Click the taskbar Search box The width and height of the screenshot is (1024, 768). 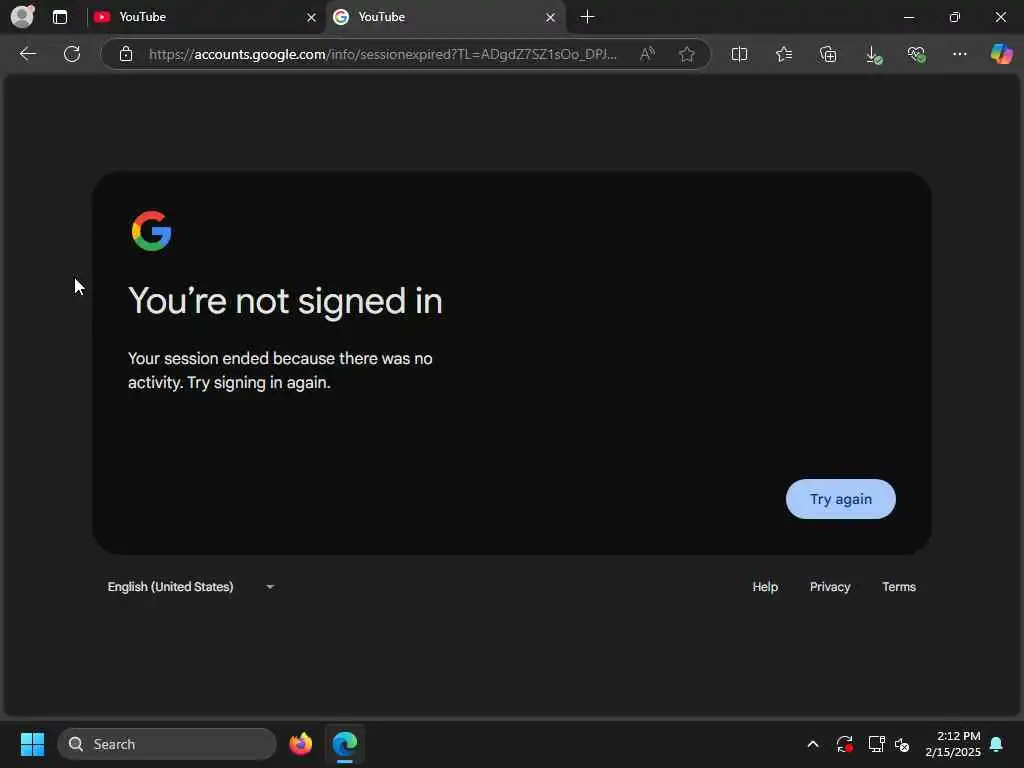pyautogui.click(x=167, y=744)
